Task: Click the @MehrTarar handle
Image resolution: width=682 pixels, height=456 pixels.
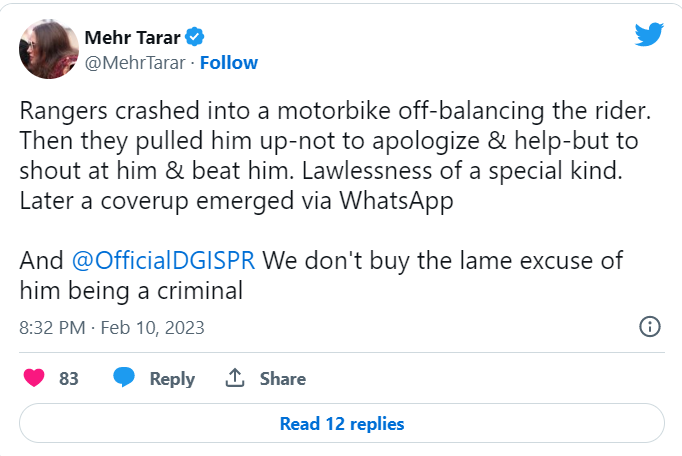Action: point(136,63)
